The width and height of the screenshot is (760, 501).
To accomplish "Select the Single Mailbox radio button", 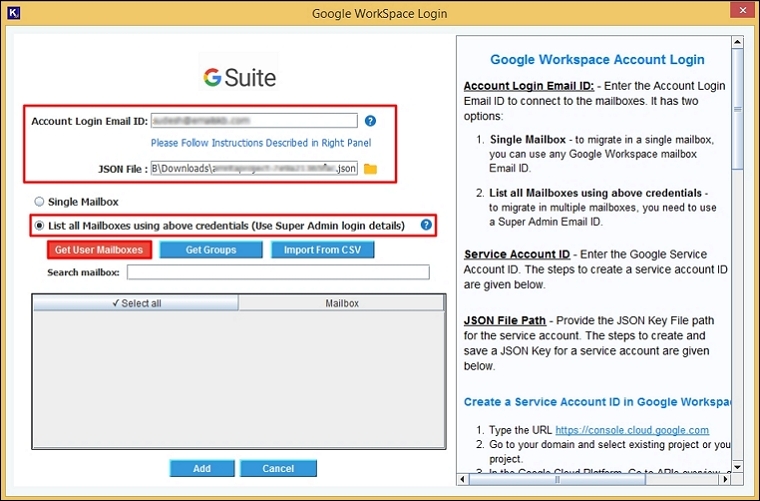I will 39,202.
